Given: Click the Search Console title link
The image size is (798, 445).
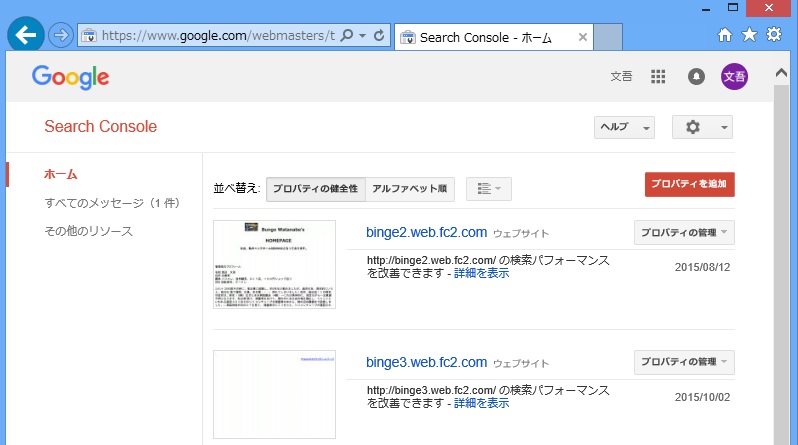Looking at the screenshot, I should click(100, 126).
